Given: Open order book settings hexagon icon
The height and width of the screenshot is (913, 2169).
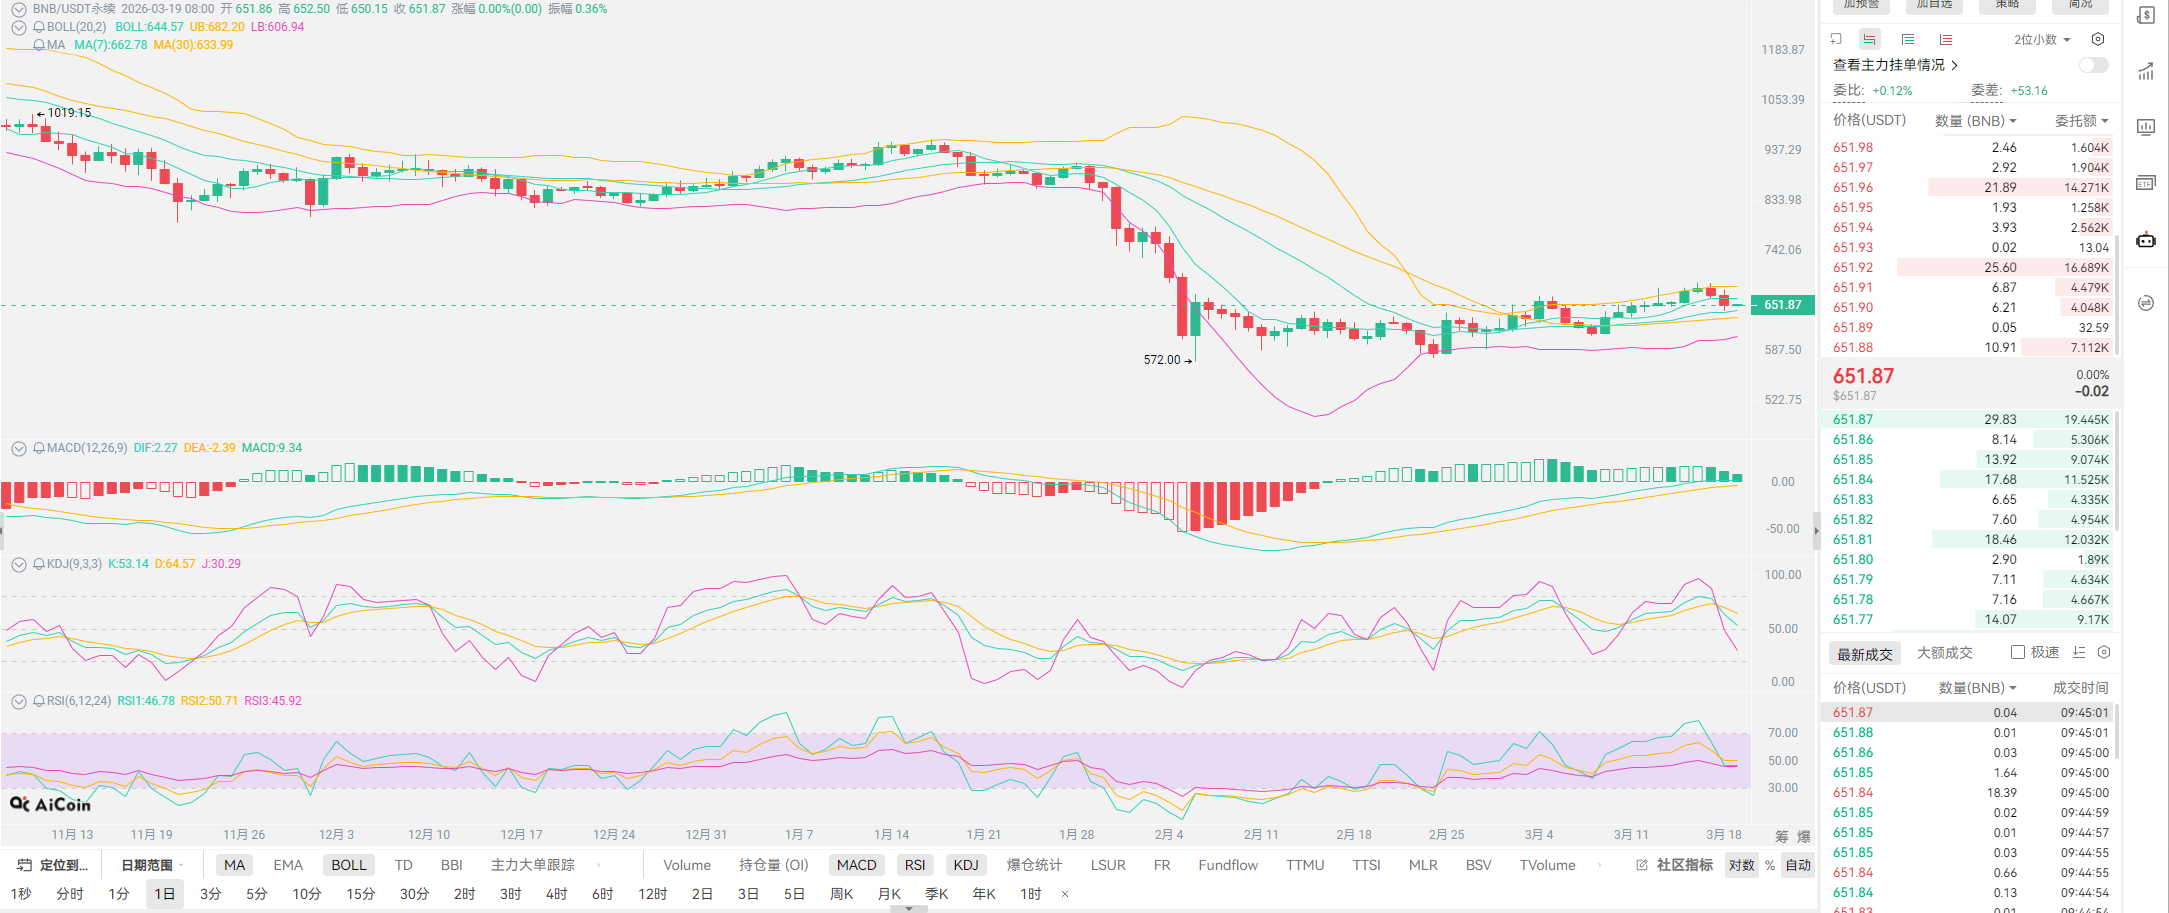Looking at the screenshot, I should pyautogui.click(x=2098, y=39).
